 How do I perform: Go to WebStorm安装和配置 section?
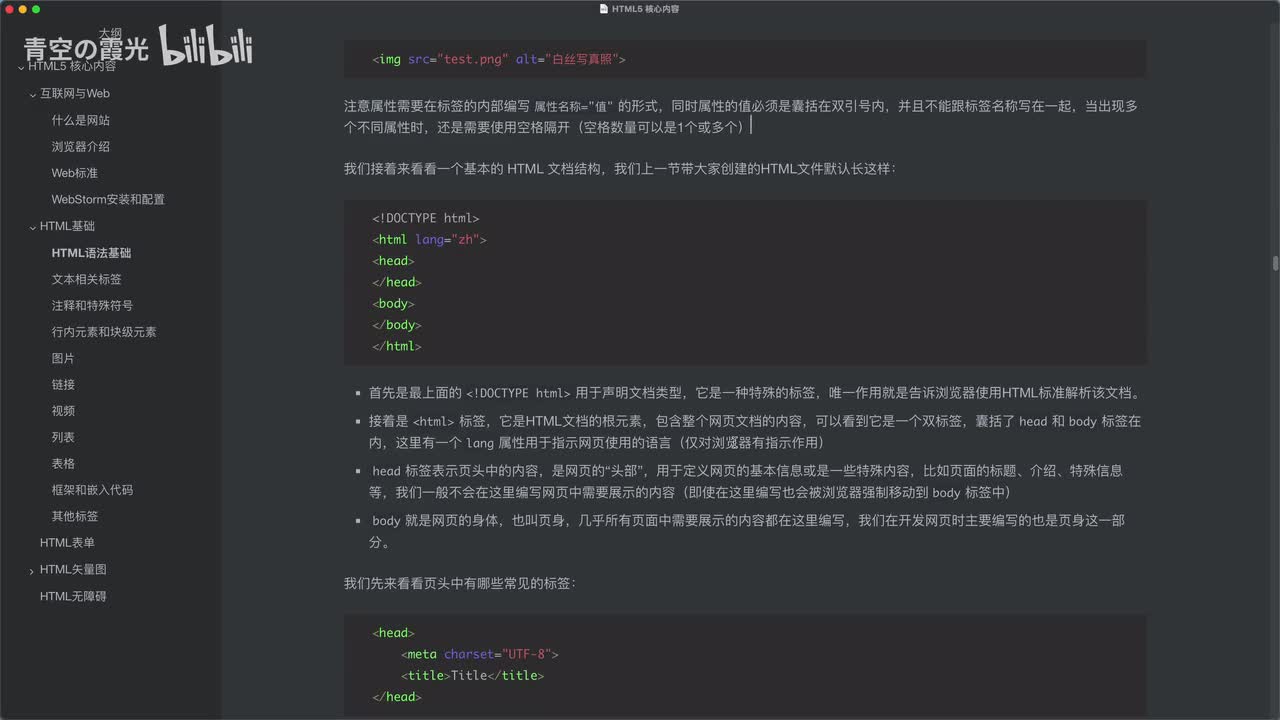(x=108, y=199)
